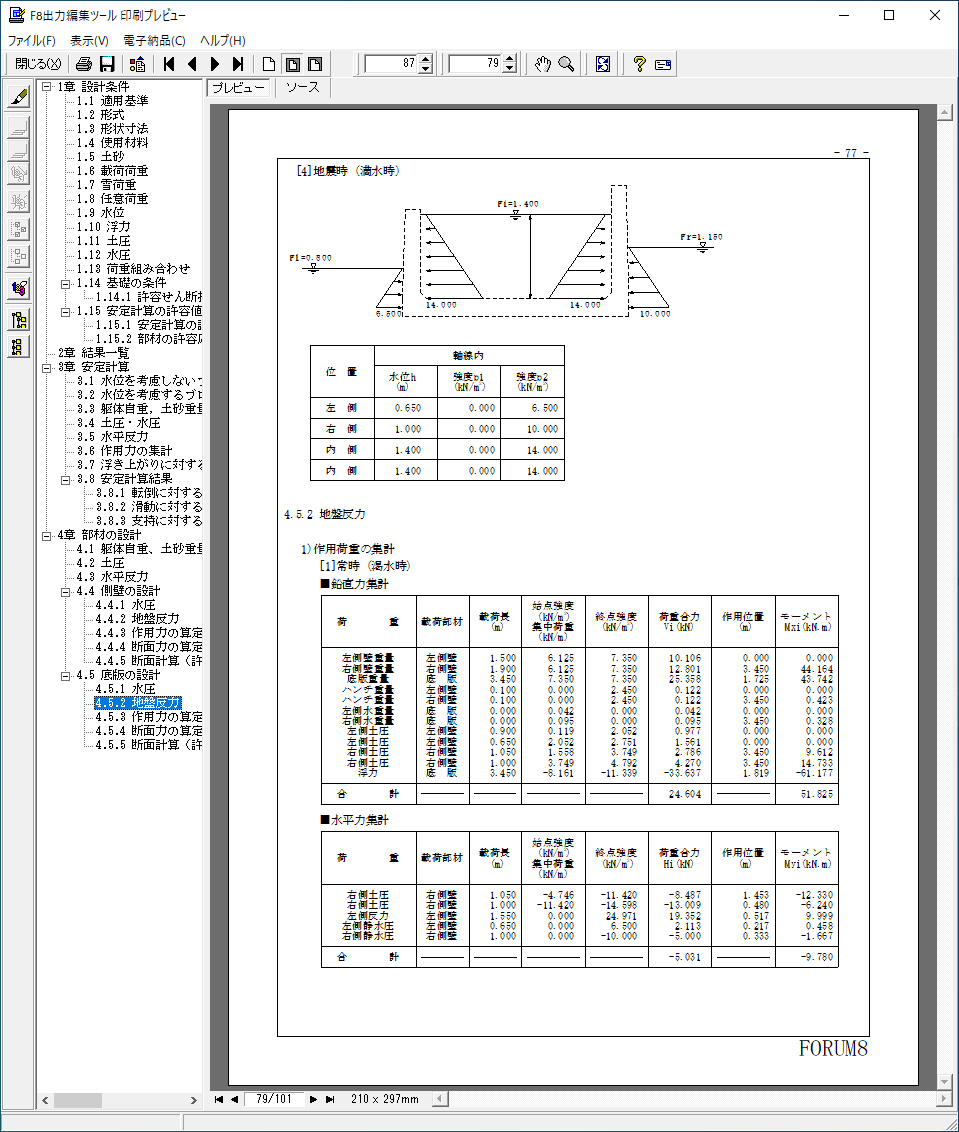
Task: Collapse the 1章 設計条件 tree node
Action: [47, 87]
